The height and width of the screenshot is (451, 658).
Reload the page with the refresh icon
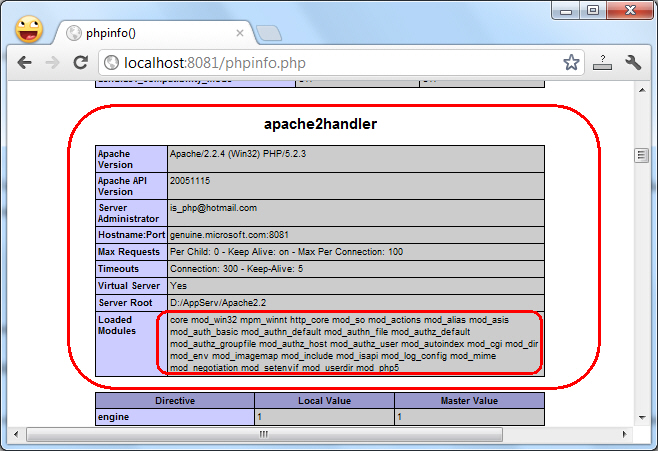click(81, 63)
